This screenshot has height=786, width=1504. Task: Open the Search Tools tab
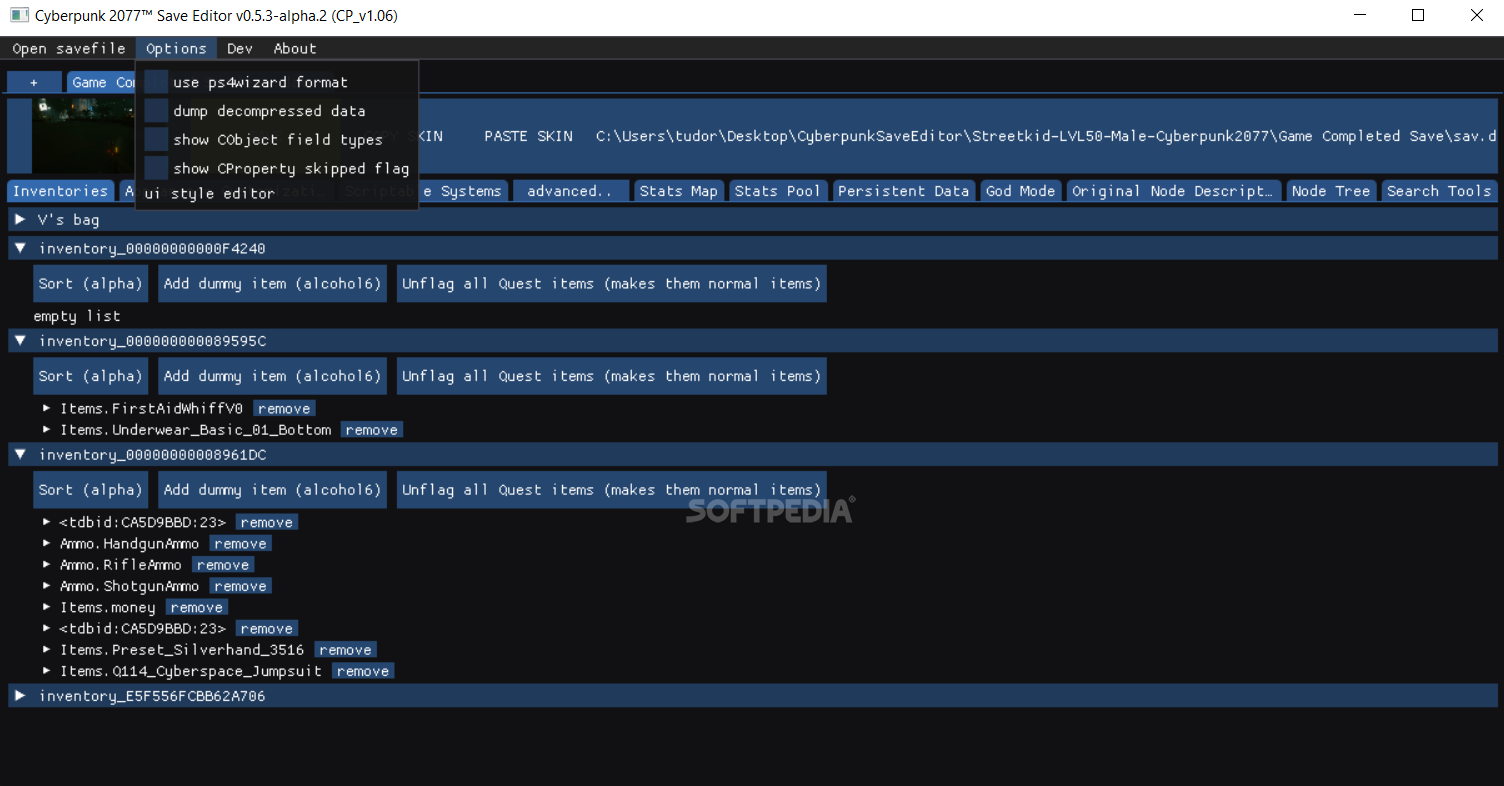click(x=1439, y=191)
